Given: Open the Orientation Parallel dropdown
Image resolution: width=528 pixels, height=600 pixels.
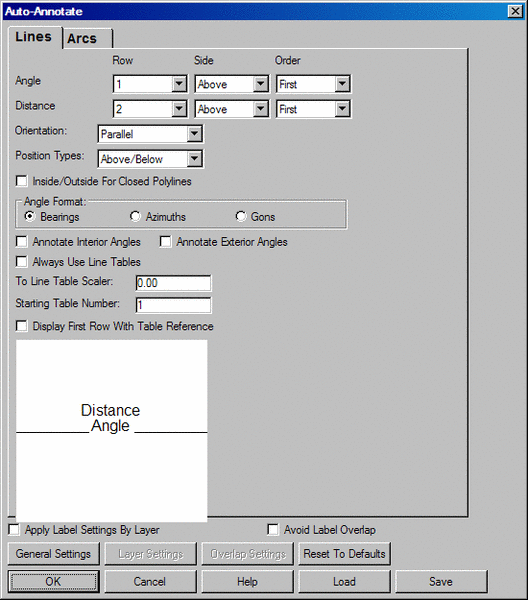Looking at the screenshot, I should (150, 134).
